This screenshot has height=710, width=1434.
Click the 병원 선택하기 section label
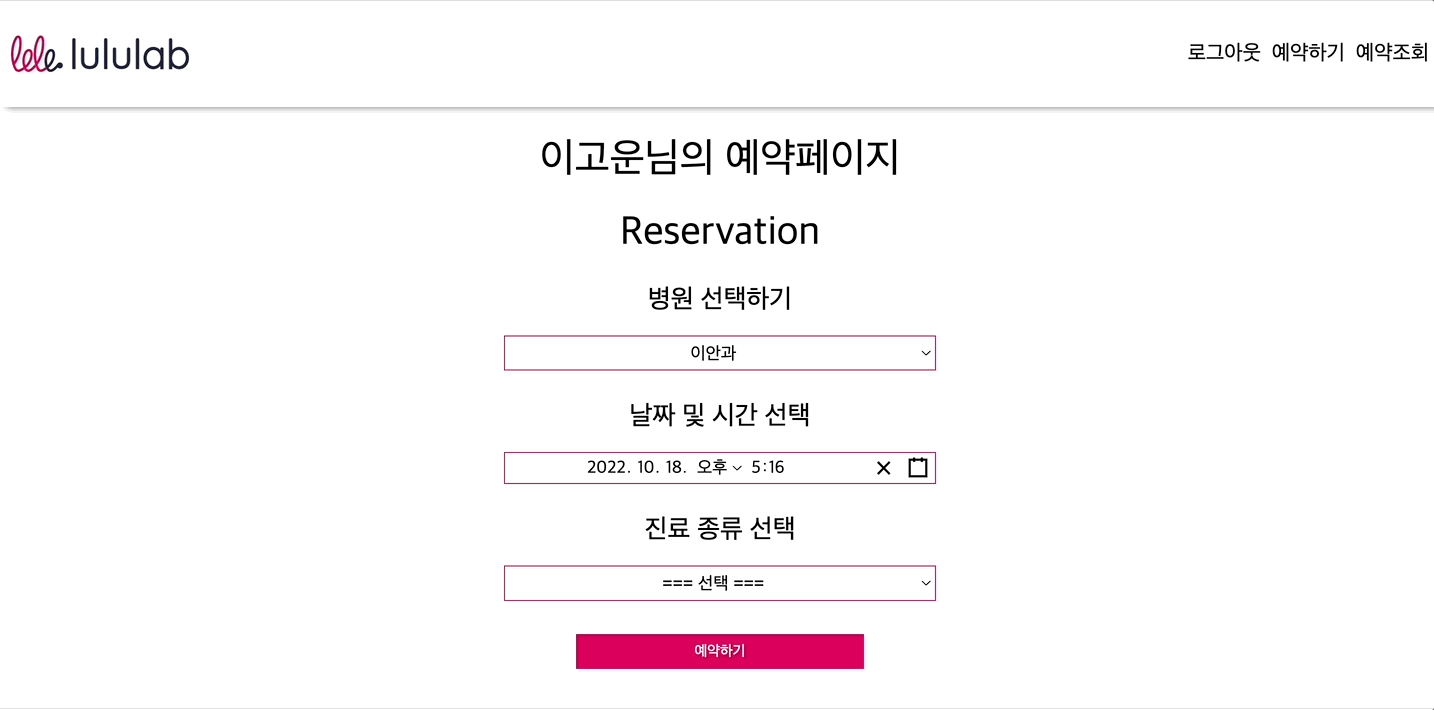coord(719,298)
